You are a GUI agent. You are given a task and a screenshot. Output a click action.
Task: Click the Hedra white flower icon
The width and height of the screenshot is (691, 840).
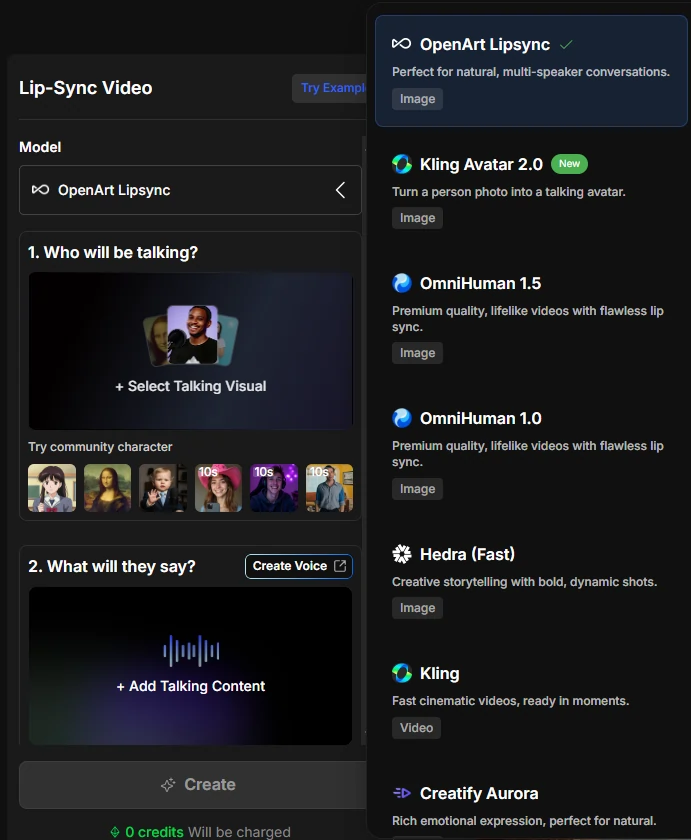coord(402,554)
